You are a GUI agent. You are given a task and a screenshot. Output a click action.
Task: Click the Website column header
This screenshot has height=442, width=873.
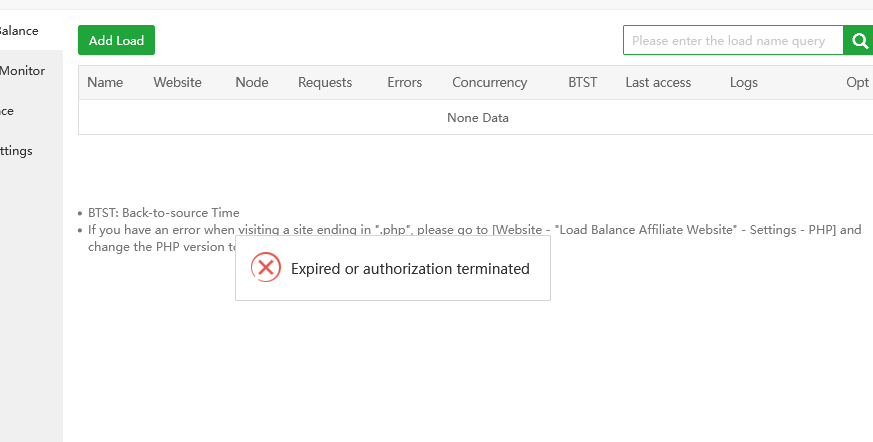coord(177,83)
